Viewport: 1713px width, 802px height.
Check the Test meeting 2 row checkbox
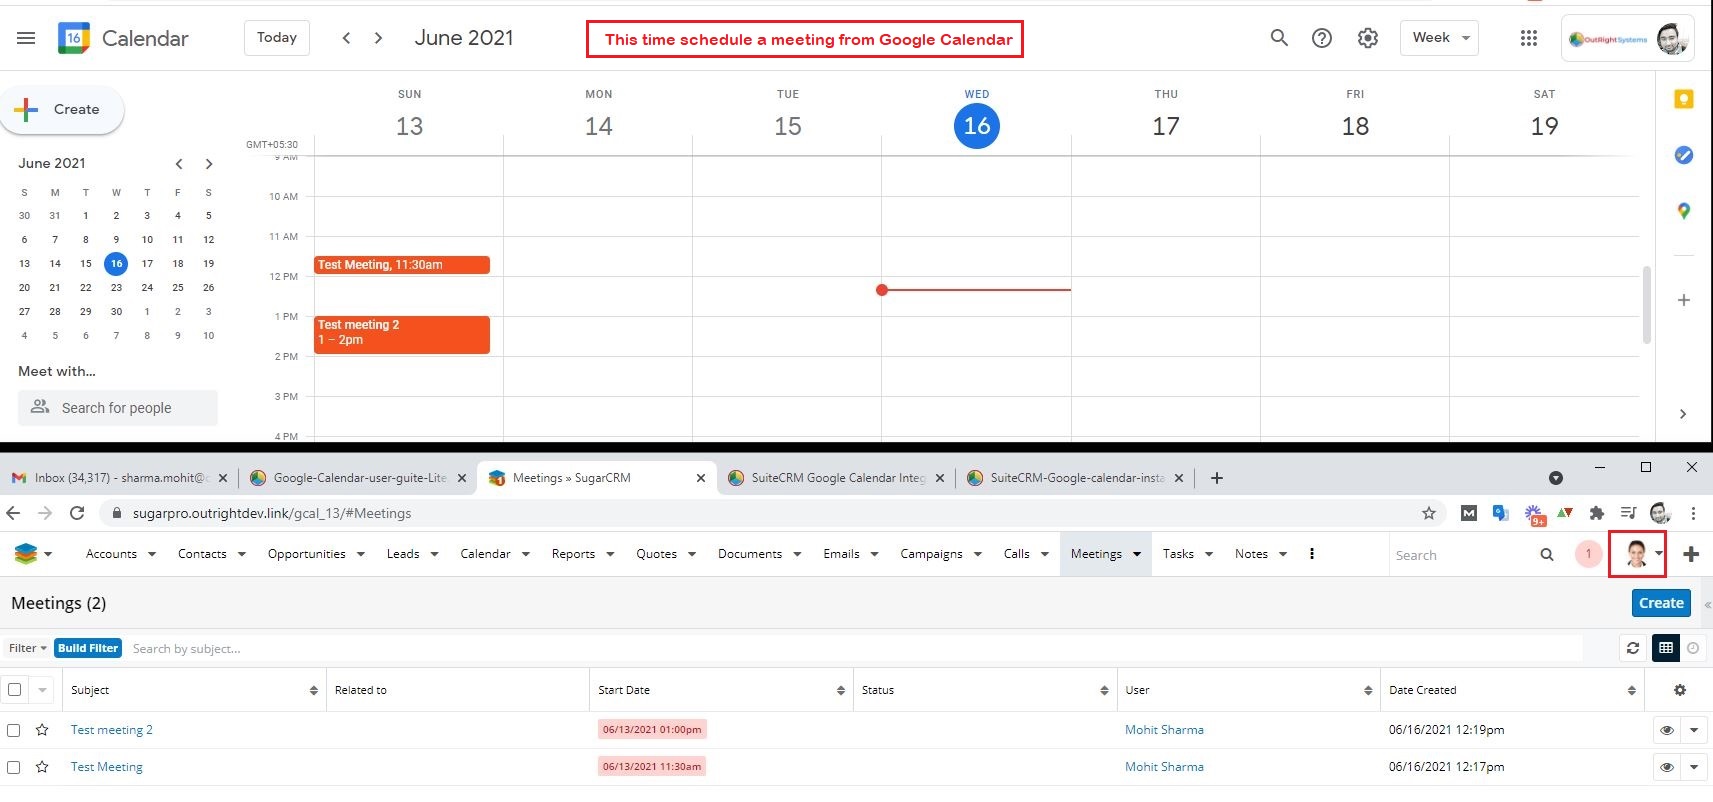tap(14, 730)
